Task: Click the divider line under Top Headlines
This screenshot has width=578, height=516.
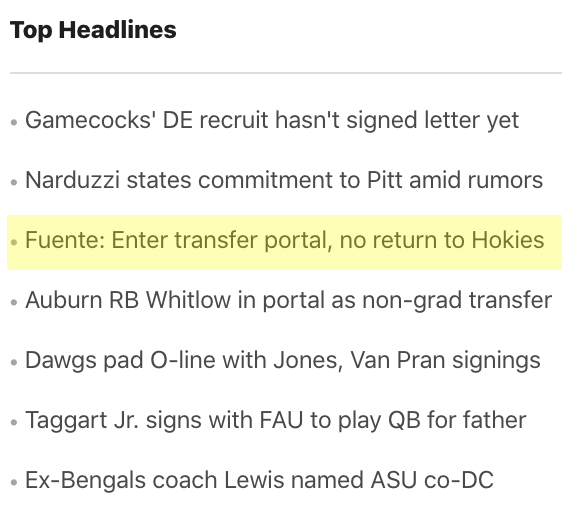Action: click(x=286, y=73)
